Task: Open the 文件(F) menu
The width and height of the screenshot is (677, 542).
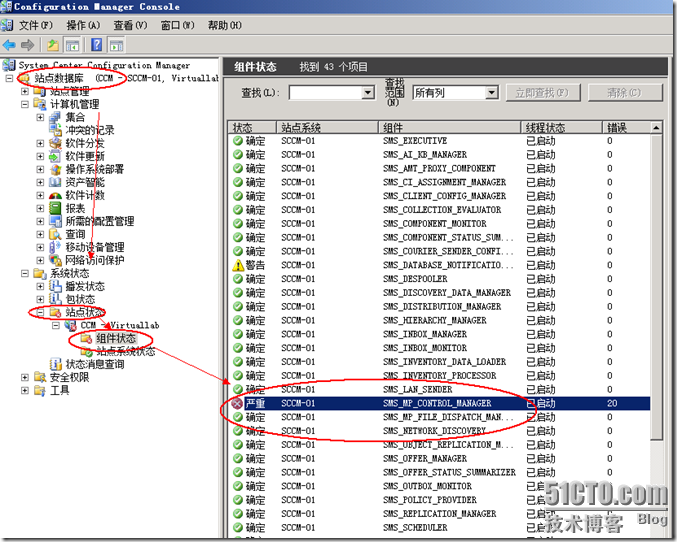Action: (35, 25)
